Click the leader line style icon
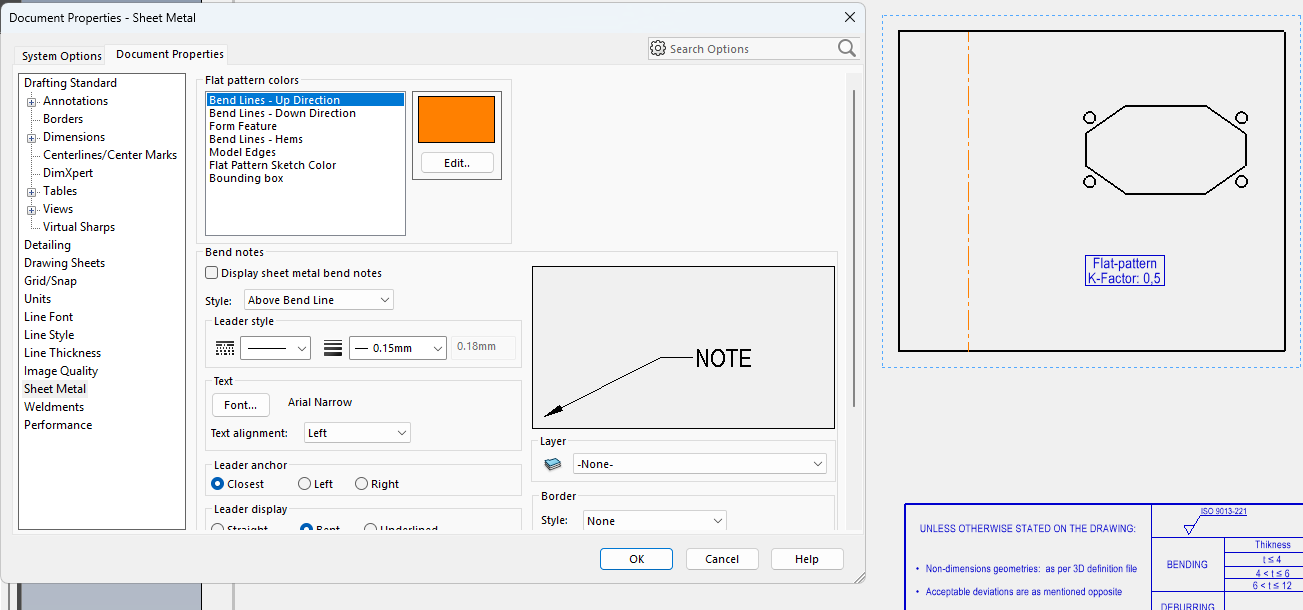 click(x=225, y=348)
